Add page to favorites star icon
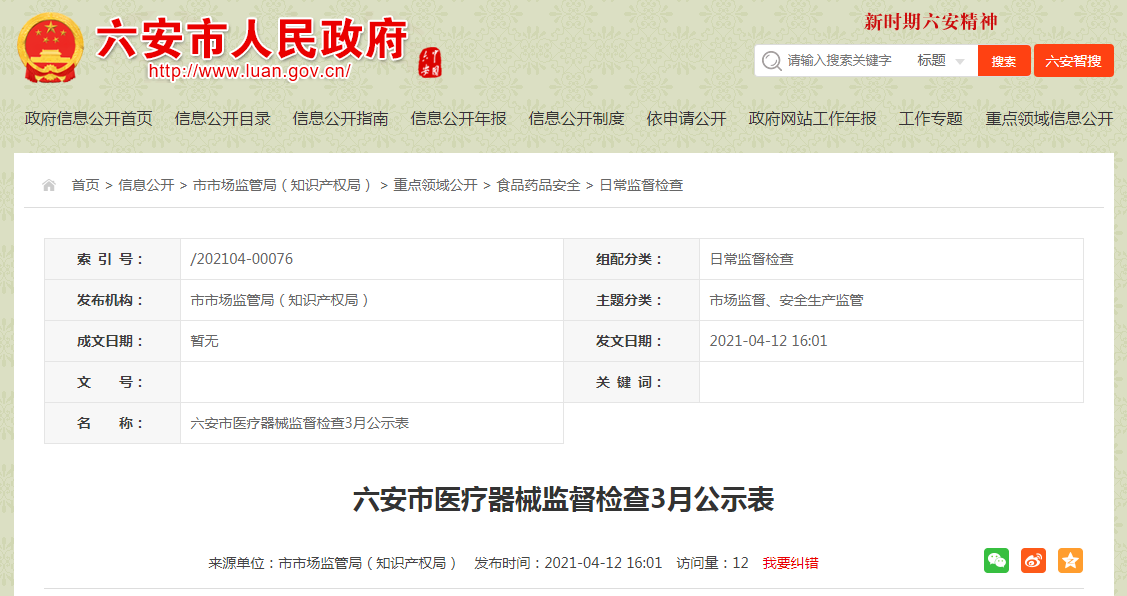The image size is (1127, 596). (1070, 561)
